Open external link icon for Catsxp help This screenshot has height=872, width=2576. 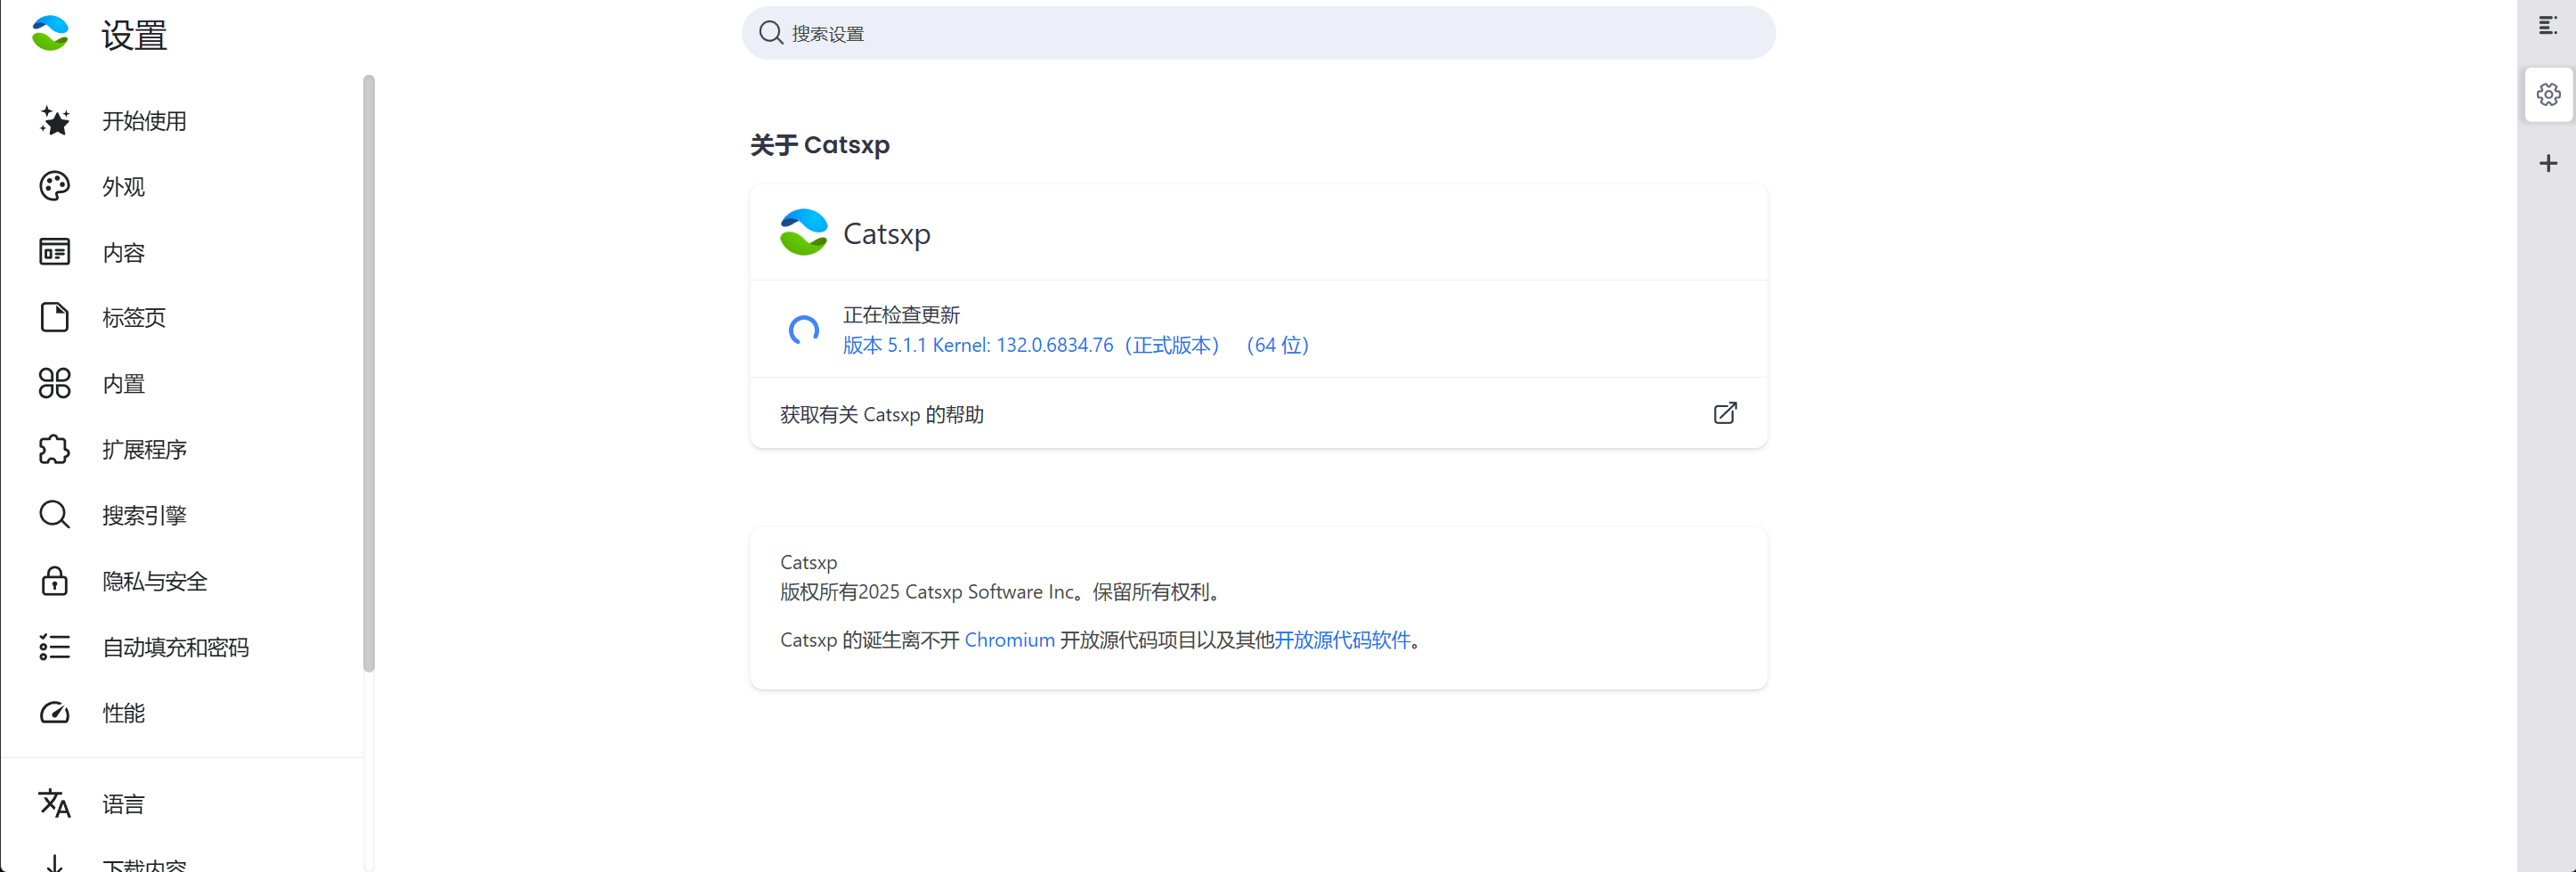(1725, 413)
